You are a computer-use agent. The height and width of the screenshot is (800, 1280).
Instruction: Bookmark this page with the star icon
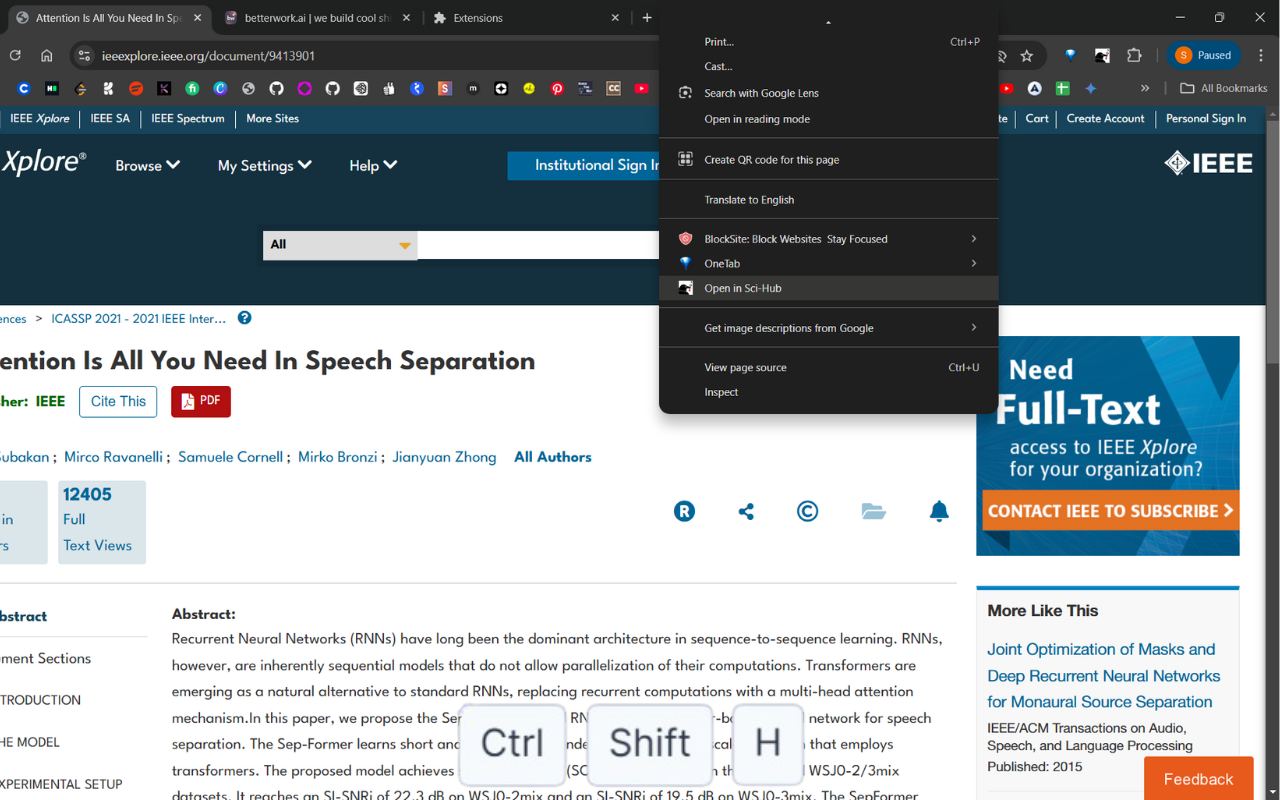[x=1027, y=56]
